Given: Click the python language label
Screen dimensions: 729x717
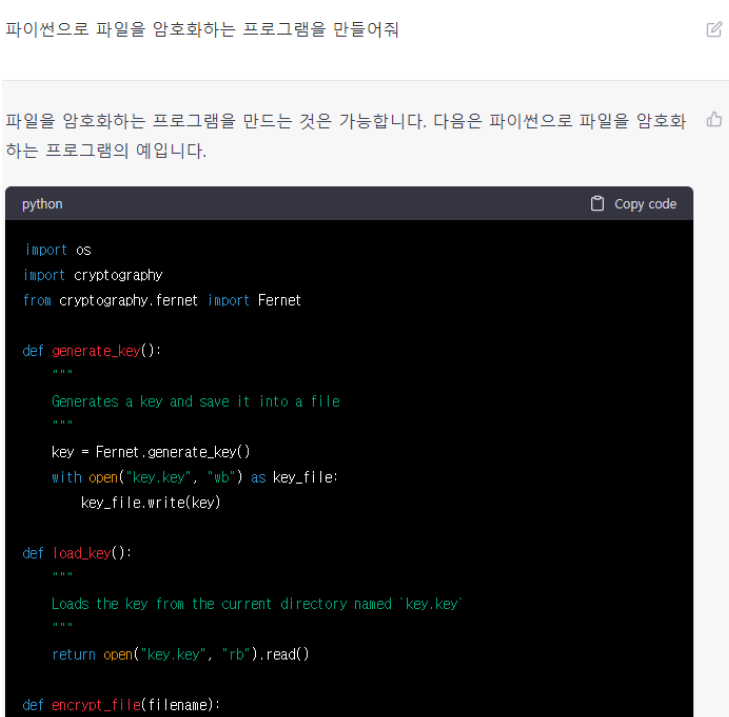Looking at the screenshot, I should [42, 204].
